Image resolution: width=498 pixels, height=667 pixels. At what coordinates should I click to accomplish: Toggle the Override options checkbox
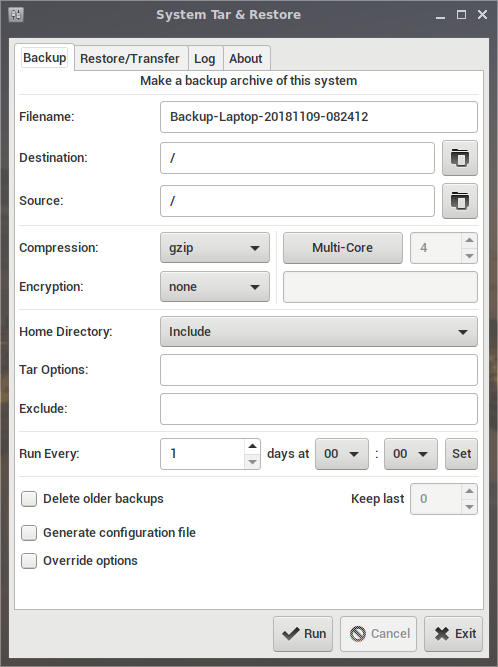point(29,561)
